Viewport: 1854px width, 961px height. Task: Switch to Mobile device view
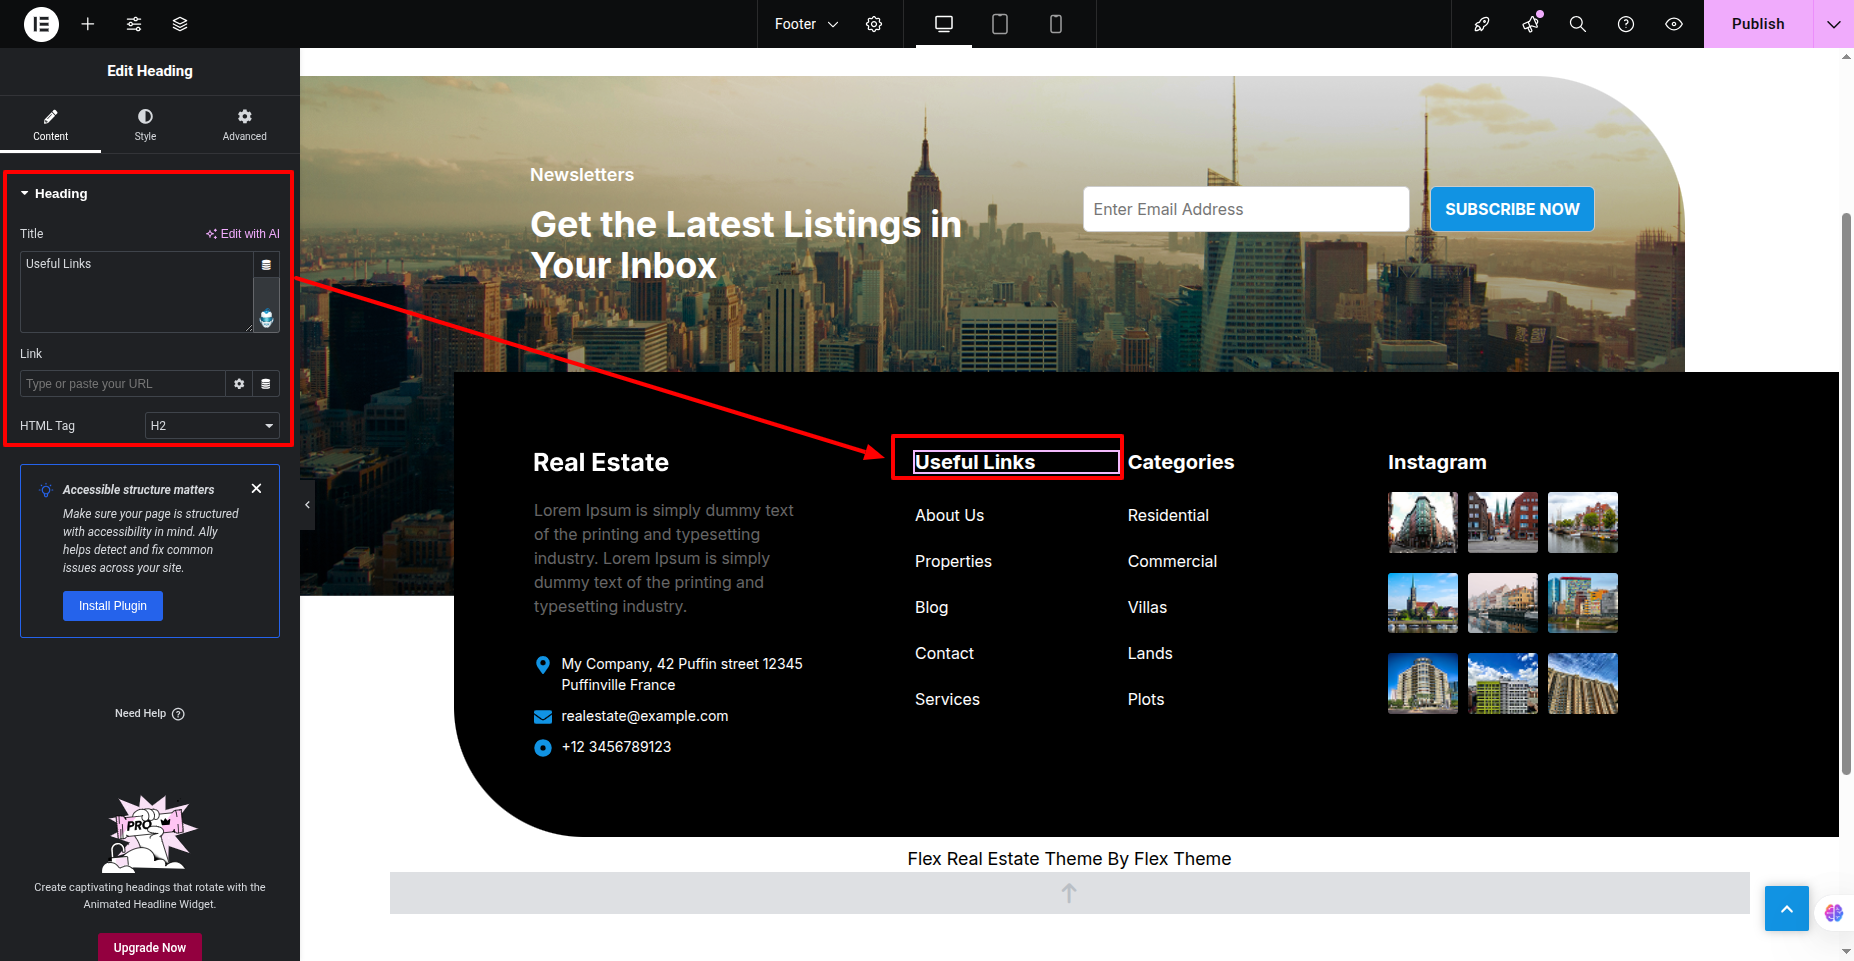click(x=1055, y=24)
